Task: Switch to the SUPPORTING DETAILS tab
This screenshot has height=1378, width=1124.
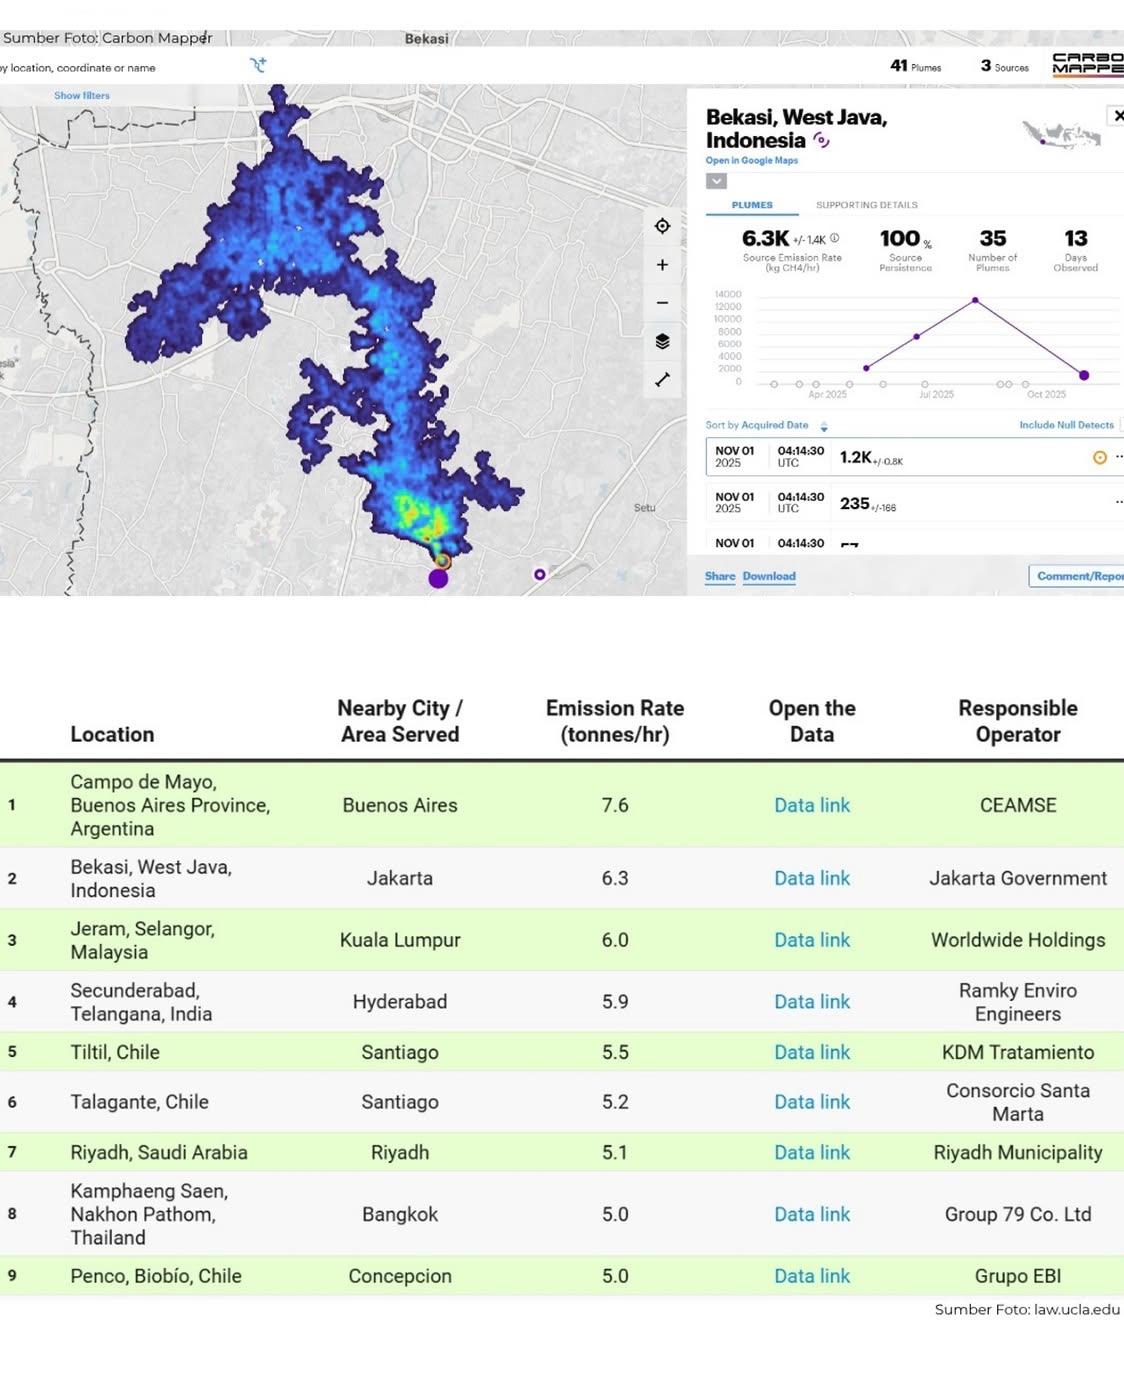Action: coord(866,205)
